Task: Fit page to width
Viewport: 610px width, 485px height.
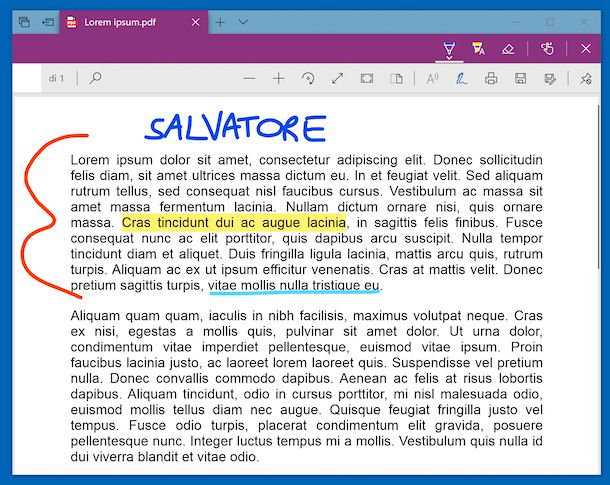Action: 367,79
